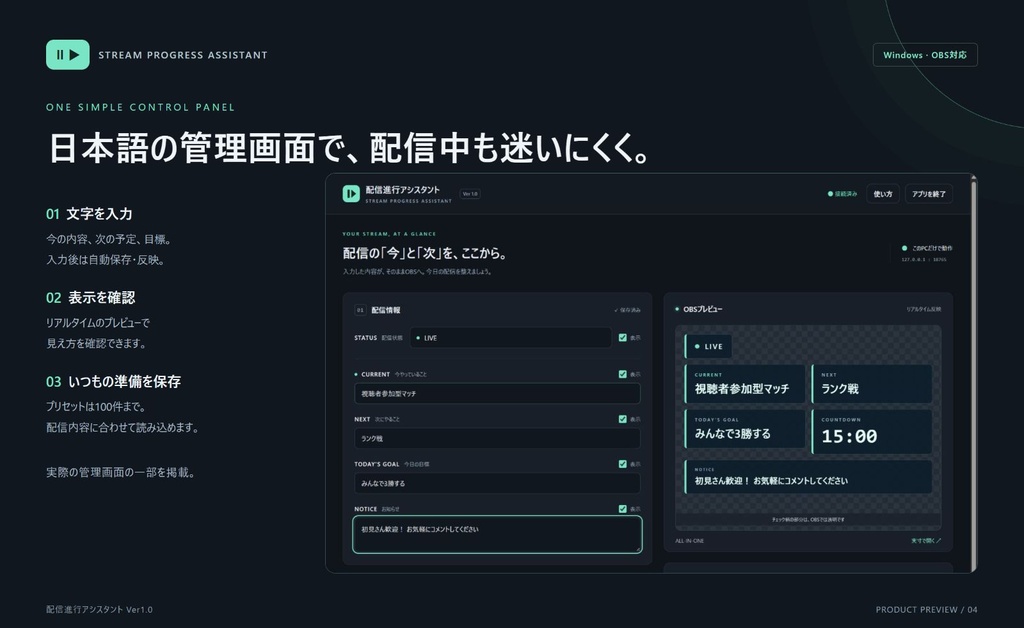Click the ALL-IN-ONE label under preview
The width and height of the screenshot is (1024, 628).
690,541
